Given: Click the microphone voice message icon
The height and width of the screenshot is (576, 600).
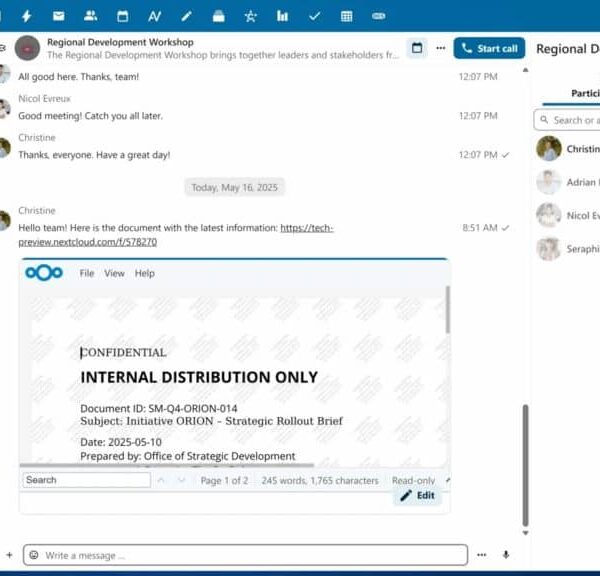Looking at the screenshot, I should (506, 555).
